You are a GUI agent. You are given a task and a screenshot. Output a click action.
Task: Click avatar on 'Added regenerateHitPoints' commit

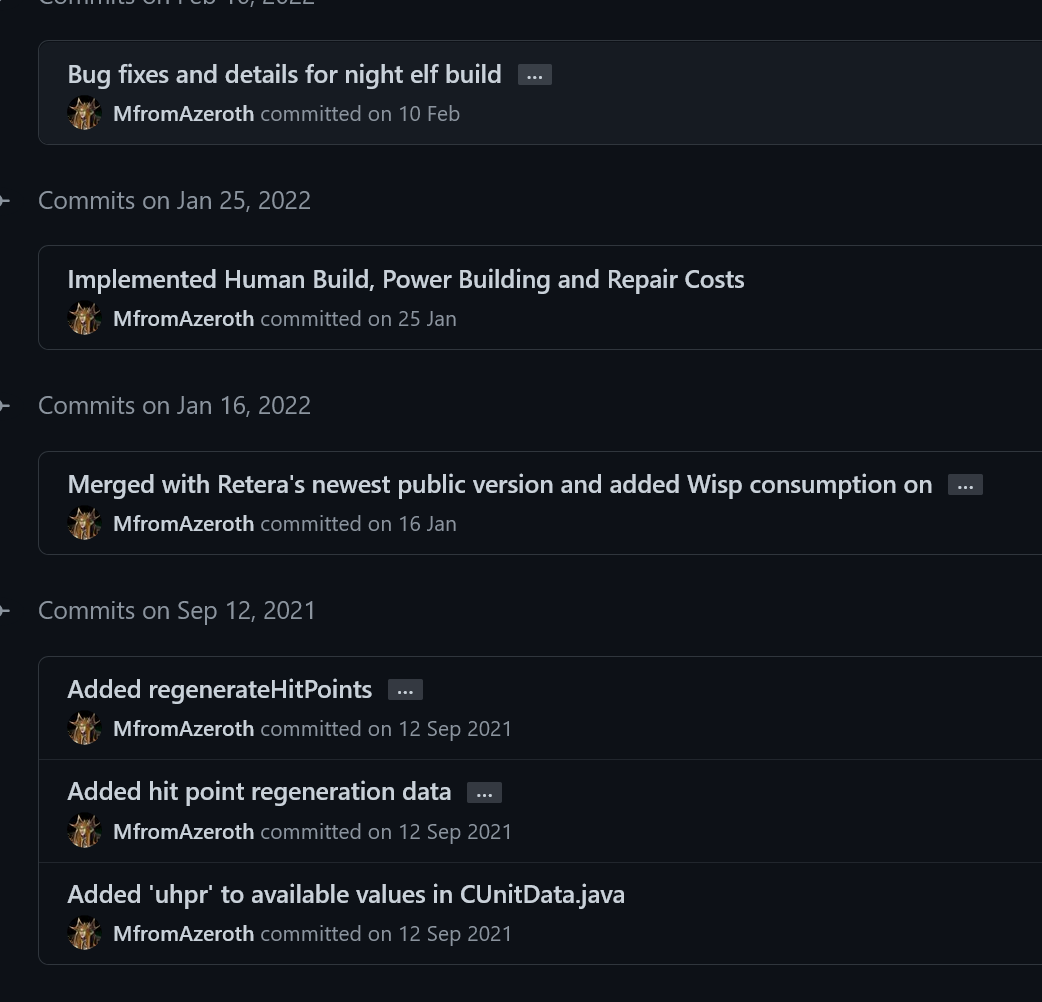[x=84, y=728]
